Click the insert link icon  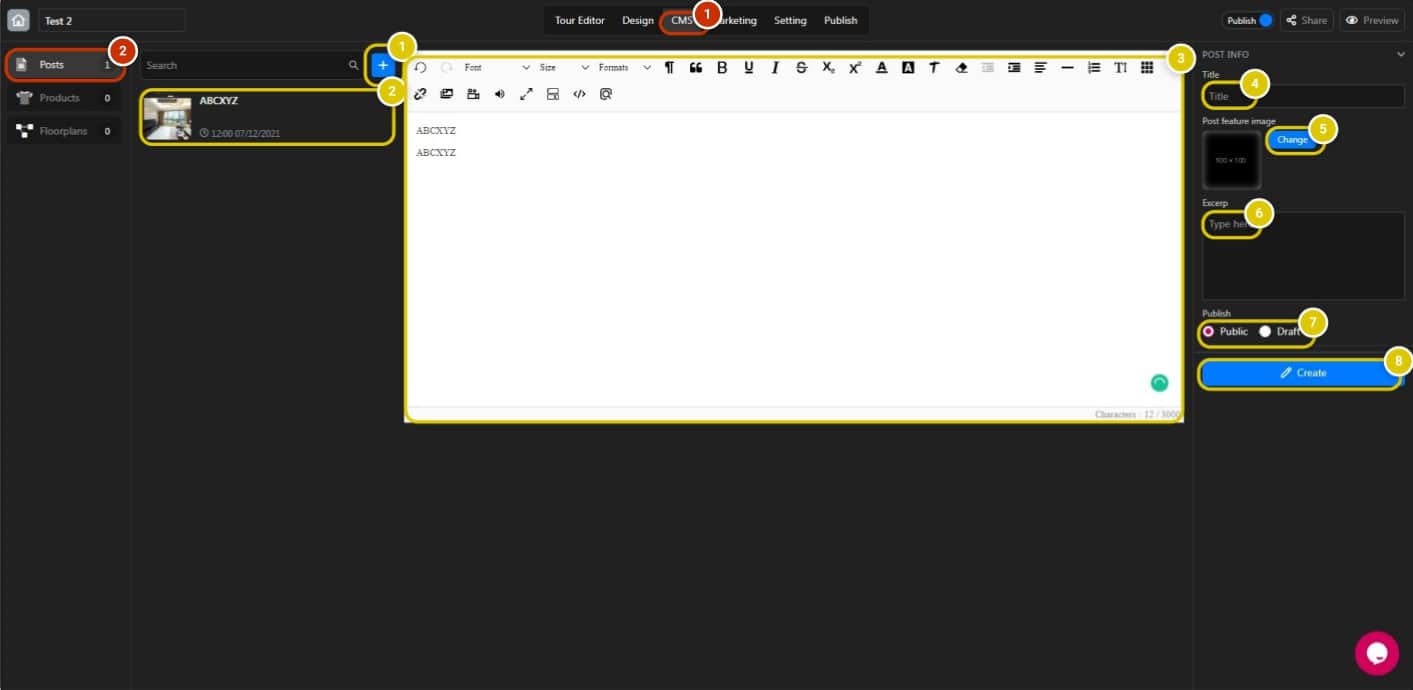pos(421,94)
